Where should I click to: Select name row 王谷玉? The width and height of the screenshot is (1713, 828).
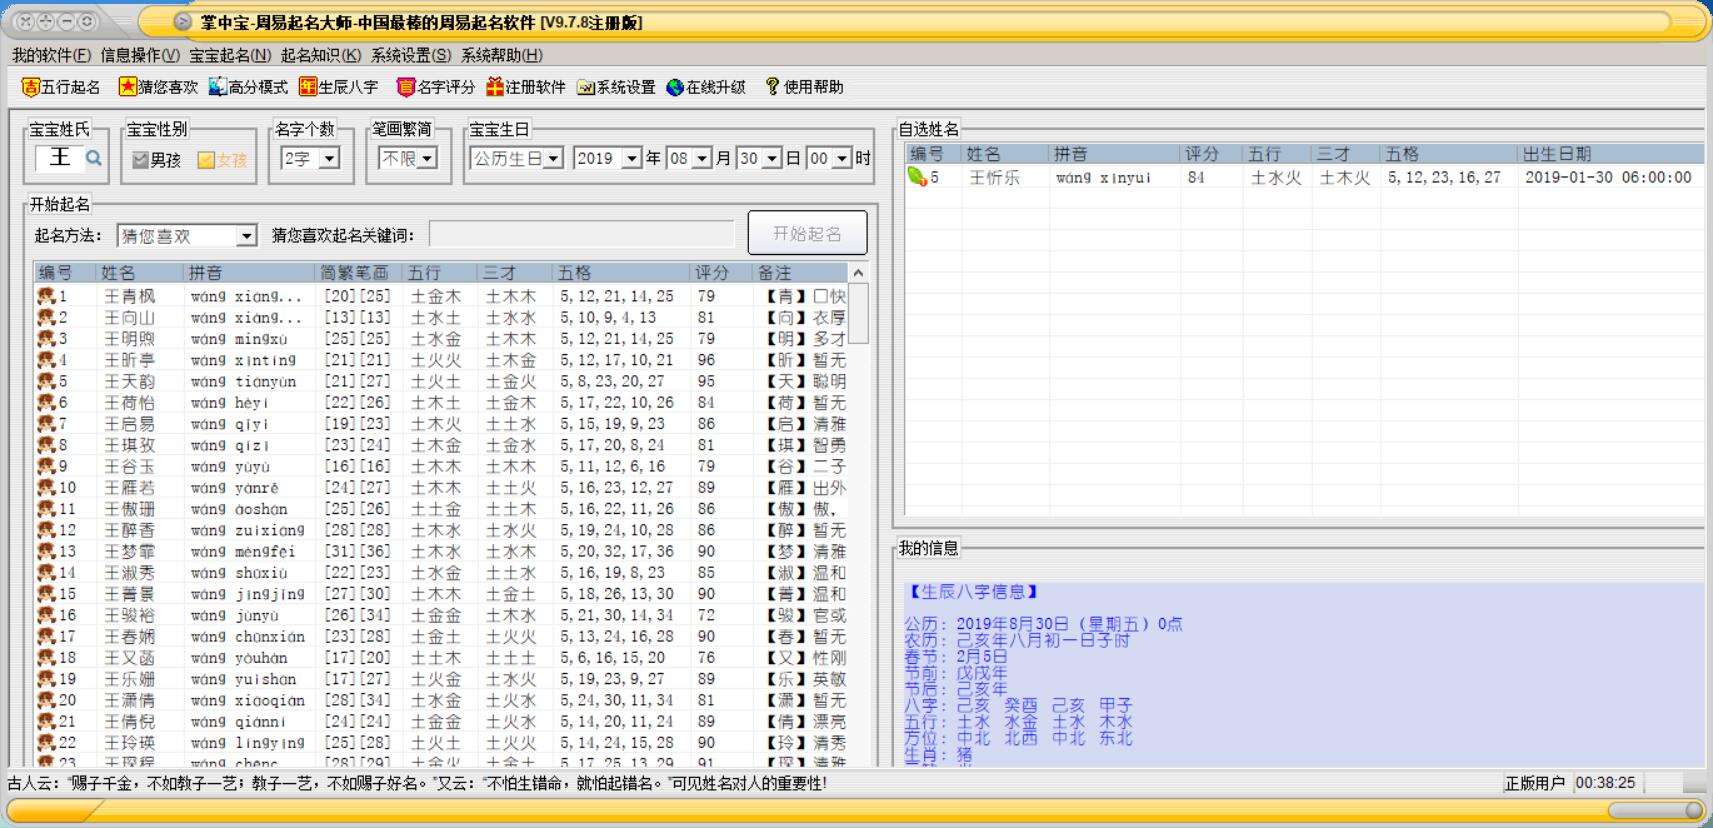(441, 466)
